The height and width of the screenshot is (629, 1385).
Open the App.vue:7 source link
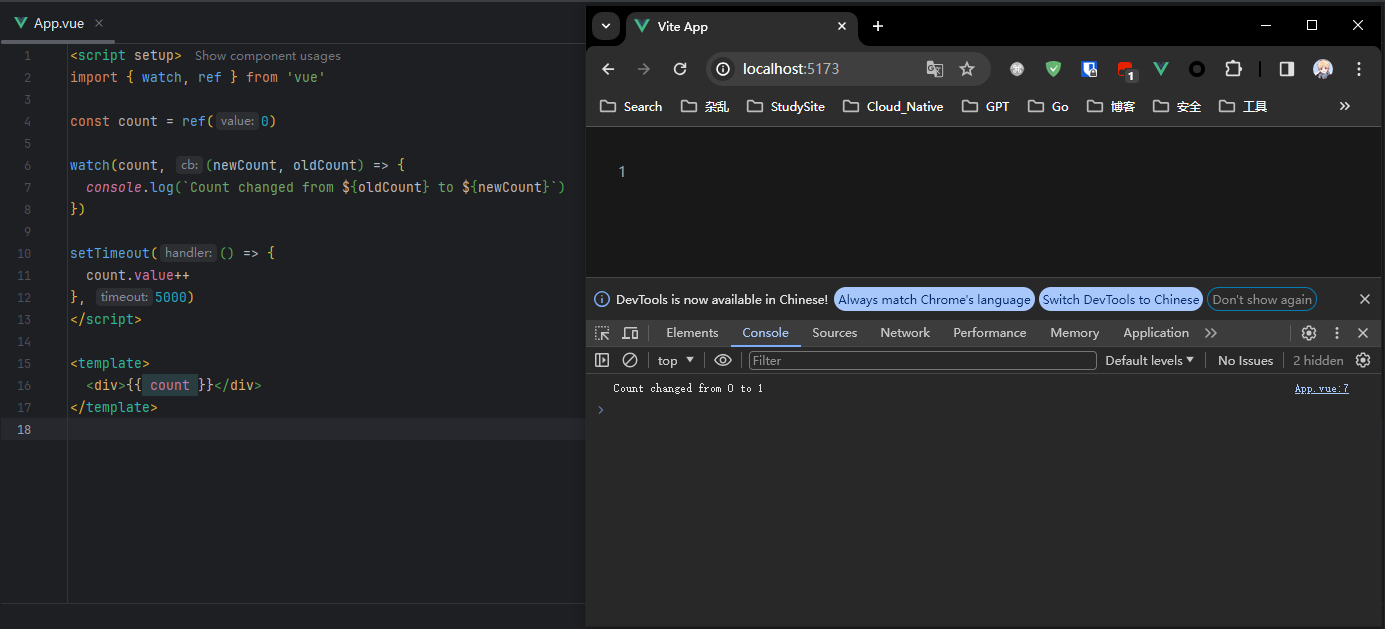[x=1322, y=388]
